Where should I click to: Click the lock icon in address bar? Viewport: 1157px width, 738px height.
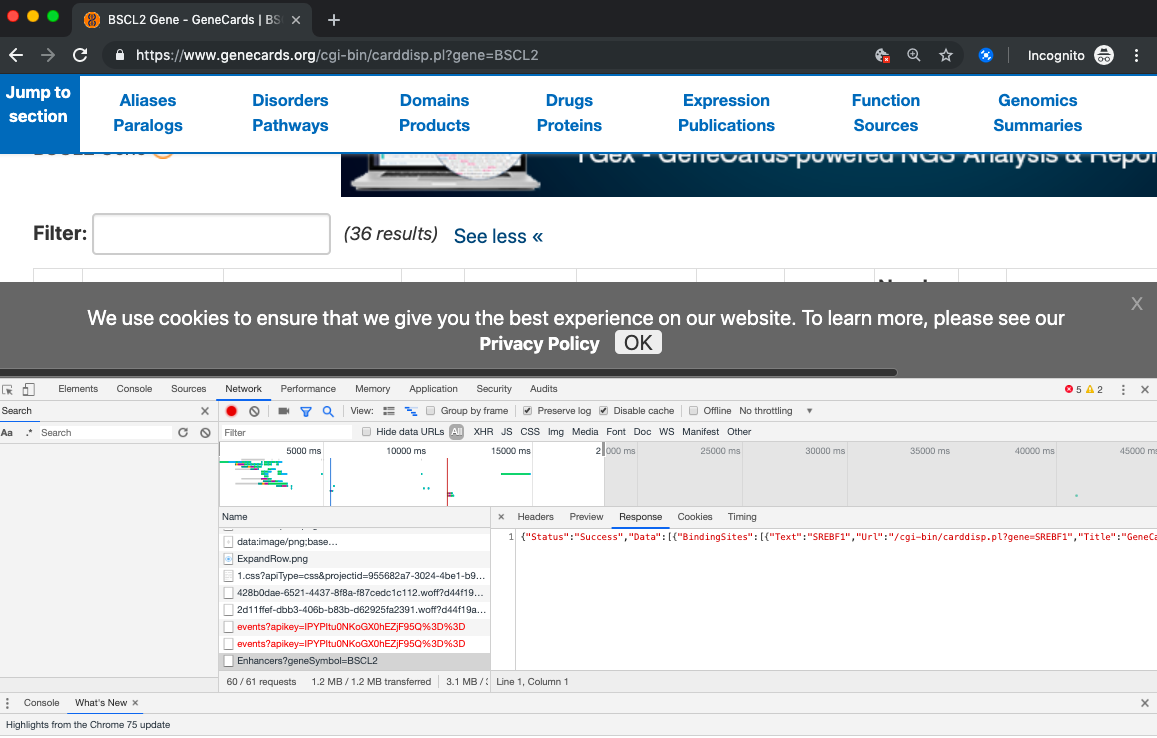[120, 55]
